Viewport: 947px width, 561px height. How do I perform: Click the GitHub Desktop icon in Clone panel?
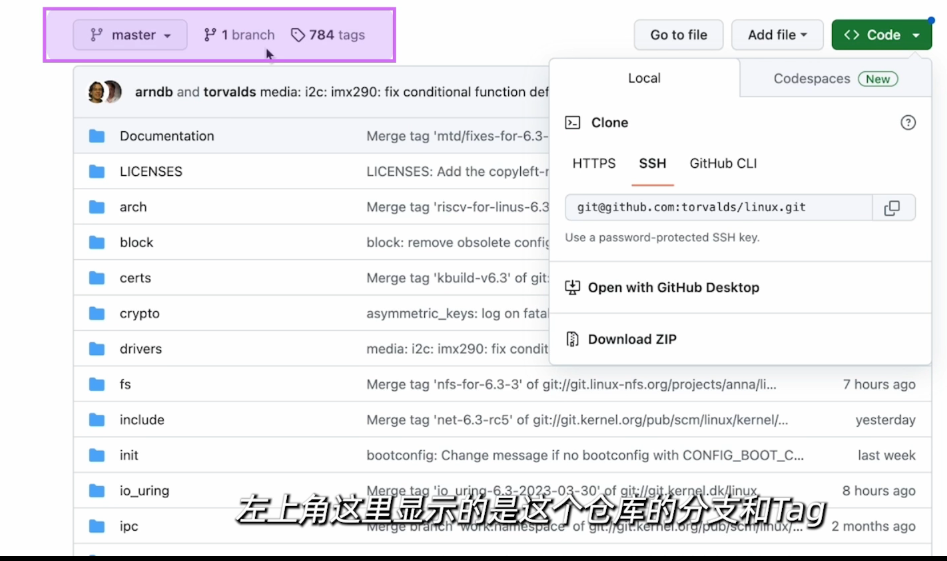(573, 288)
